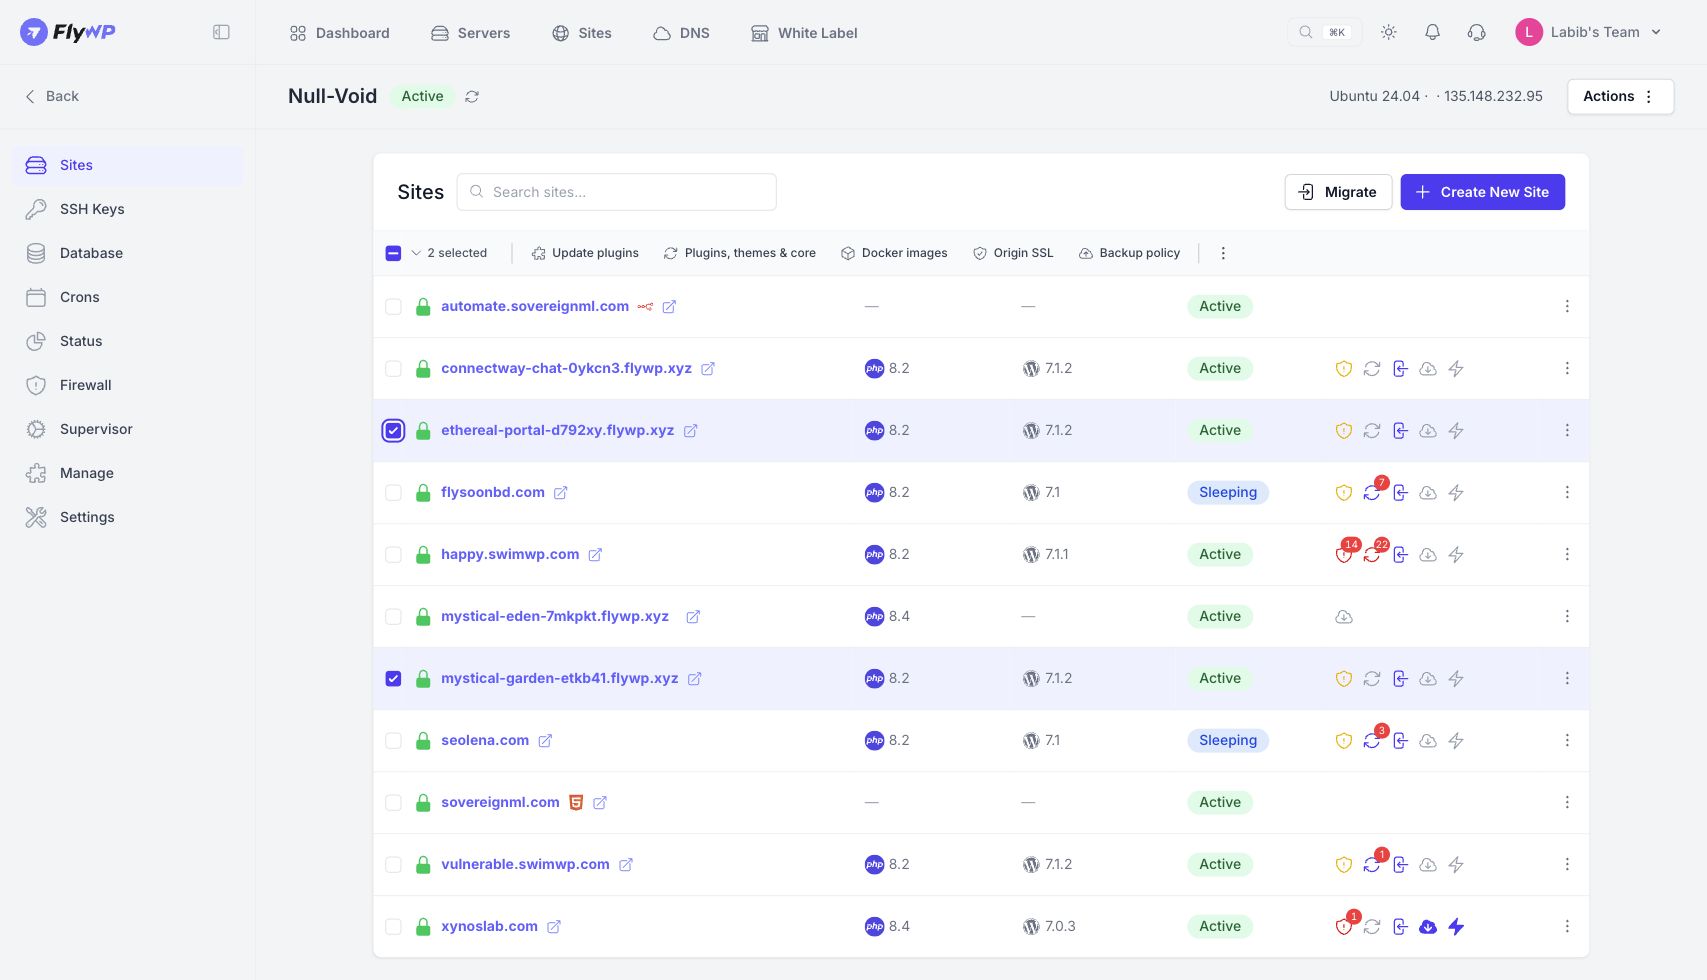1707x980 pixels.
Task: Click magic login icon for seolena.com
Action: pos(1400,740)
